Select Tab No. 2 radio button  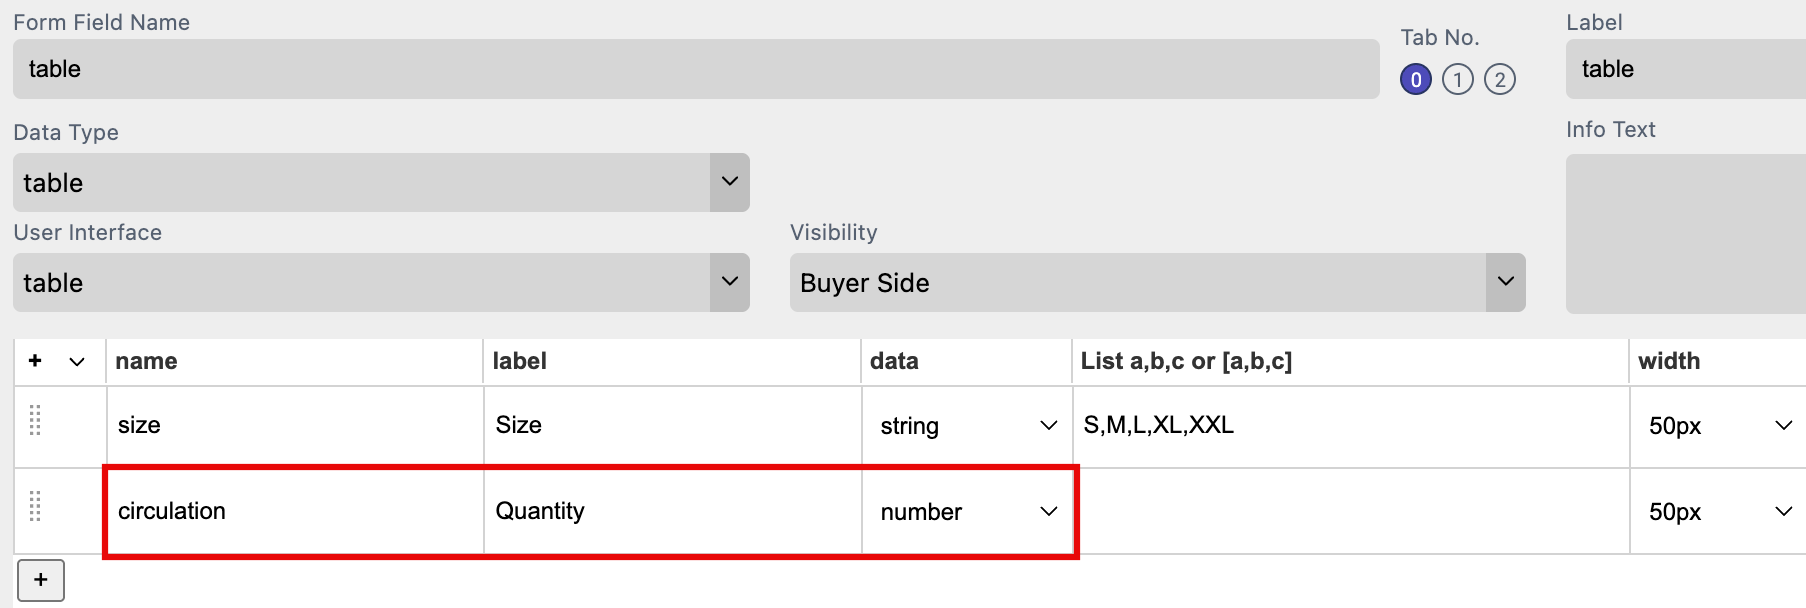pos(1500,79)
